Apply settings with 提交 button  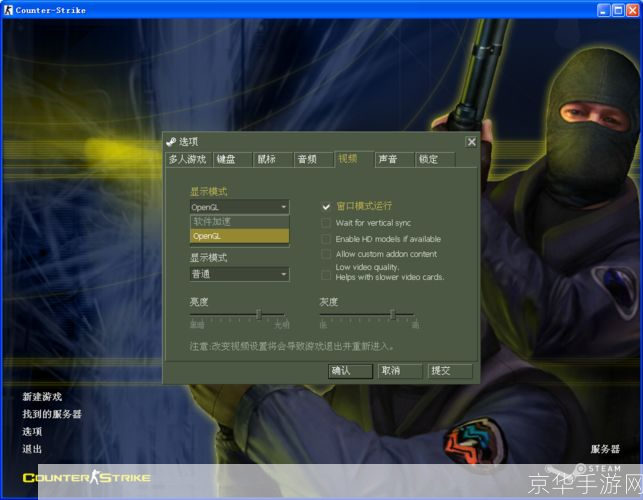450,371
